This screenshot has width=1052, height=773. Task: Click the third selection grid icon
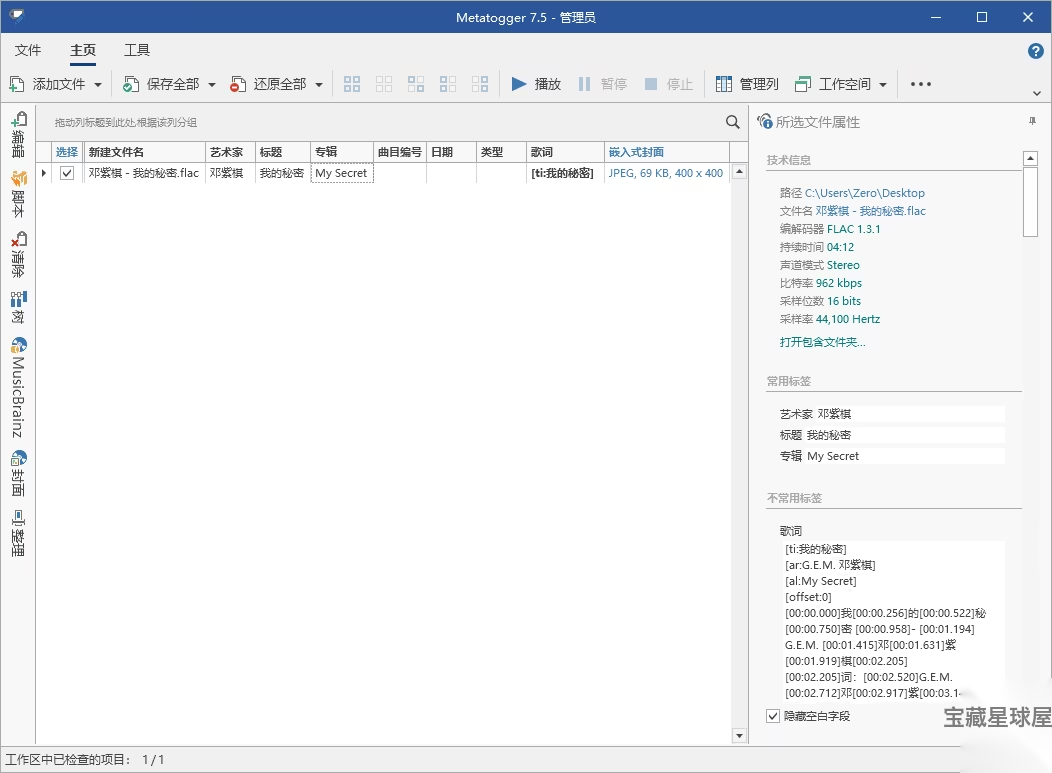click(416, 84)
